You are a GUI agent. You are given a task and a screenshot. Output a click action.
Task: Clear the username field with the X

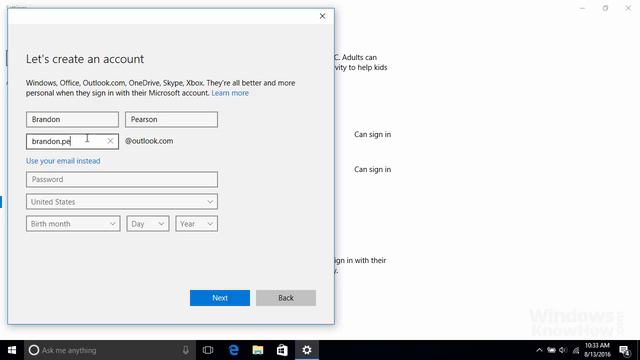(110, 141)
